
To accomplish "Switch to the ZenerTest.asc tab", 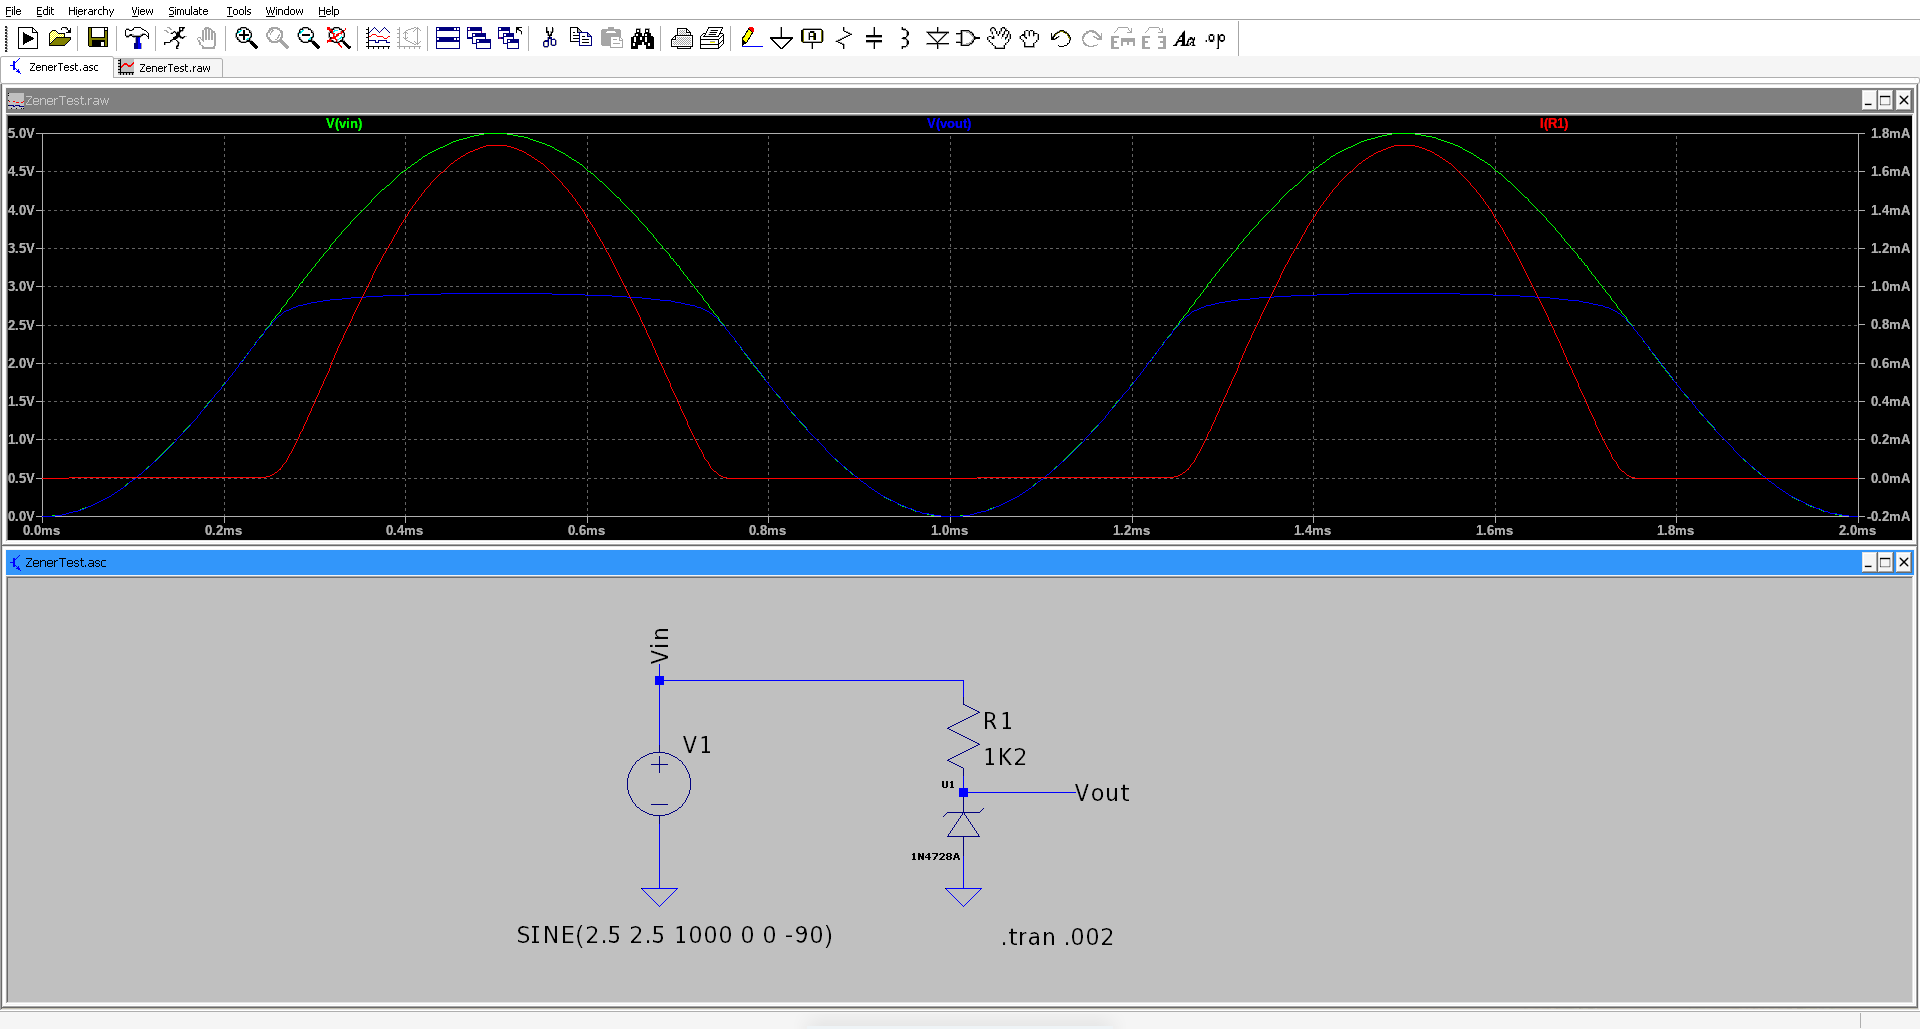I will (57, 67).
